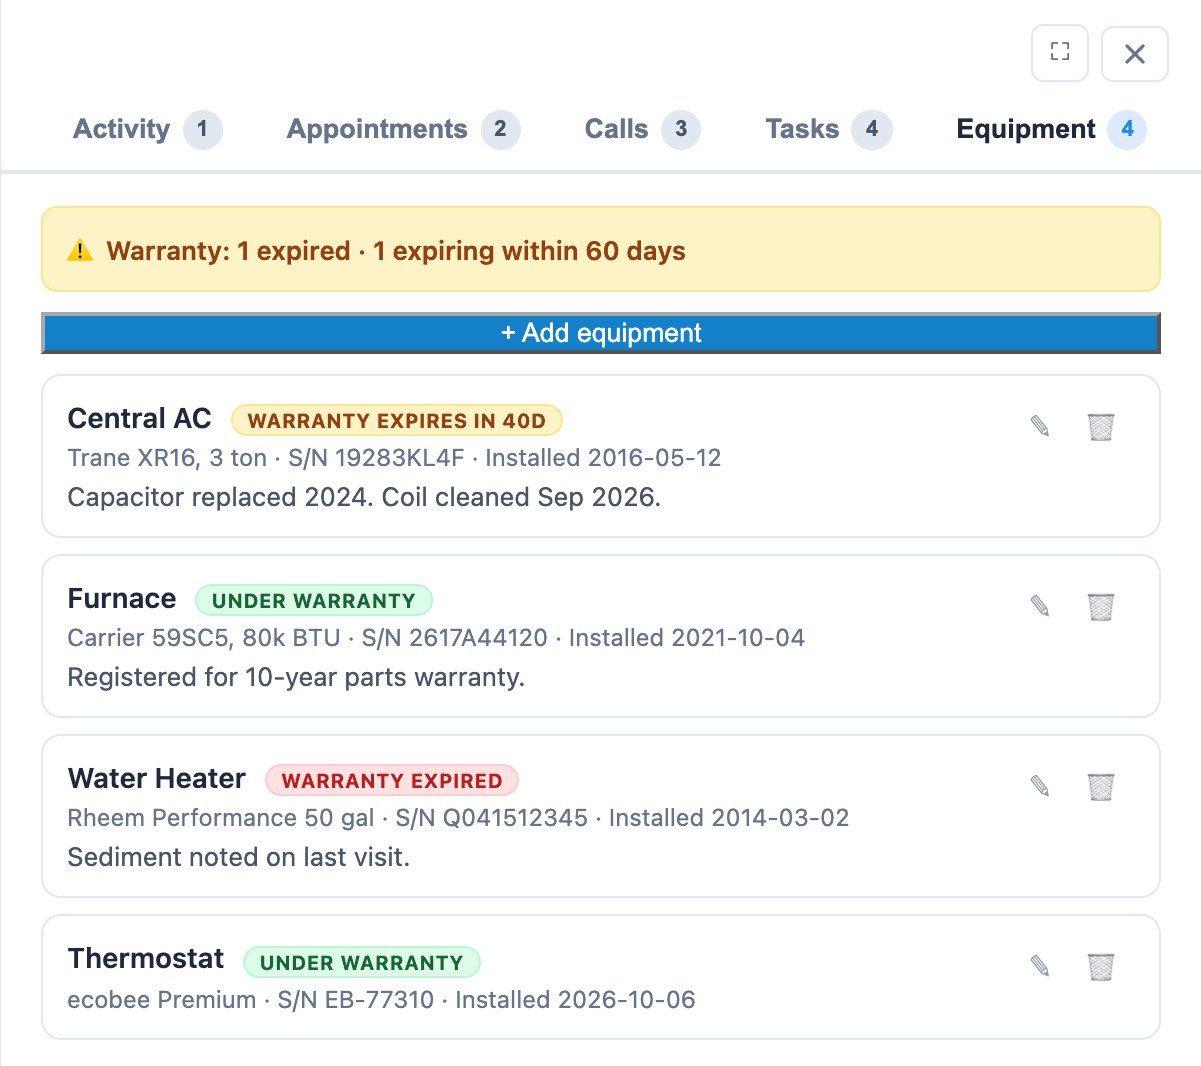
Task: Go to the Calls tab
Action: (x=642, y=129)
